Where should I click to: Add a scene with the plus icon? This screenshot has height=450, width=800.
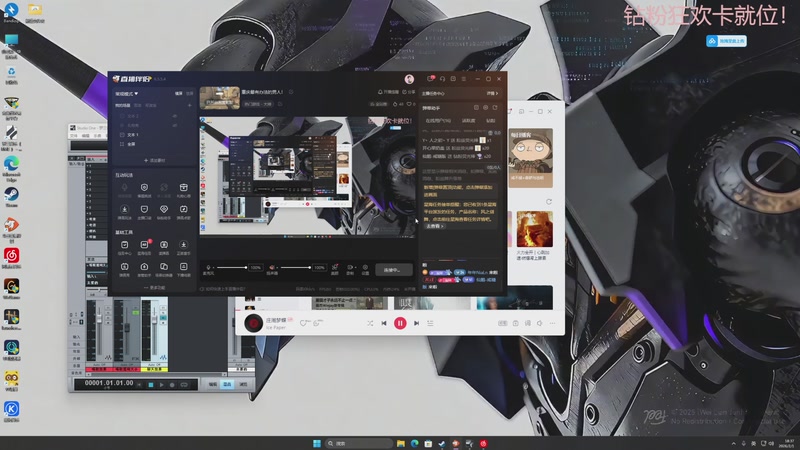pos(189,106)
